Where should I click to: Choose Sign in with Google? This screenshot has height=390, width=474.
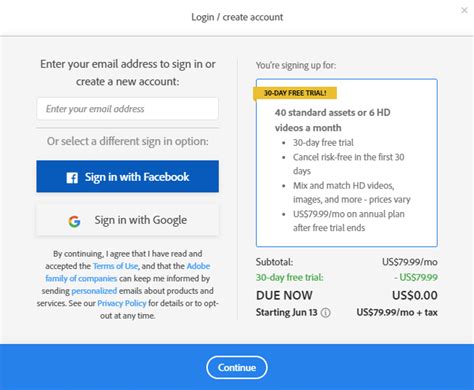(x=128, y=220)
